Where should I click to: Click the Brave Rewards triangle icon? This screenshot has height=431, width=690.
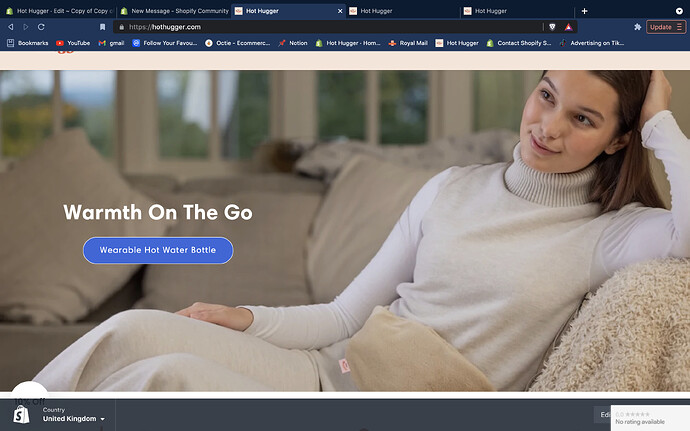click(569, 27)
